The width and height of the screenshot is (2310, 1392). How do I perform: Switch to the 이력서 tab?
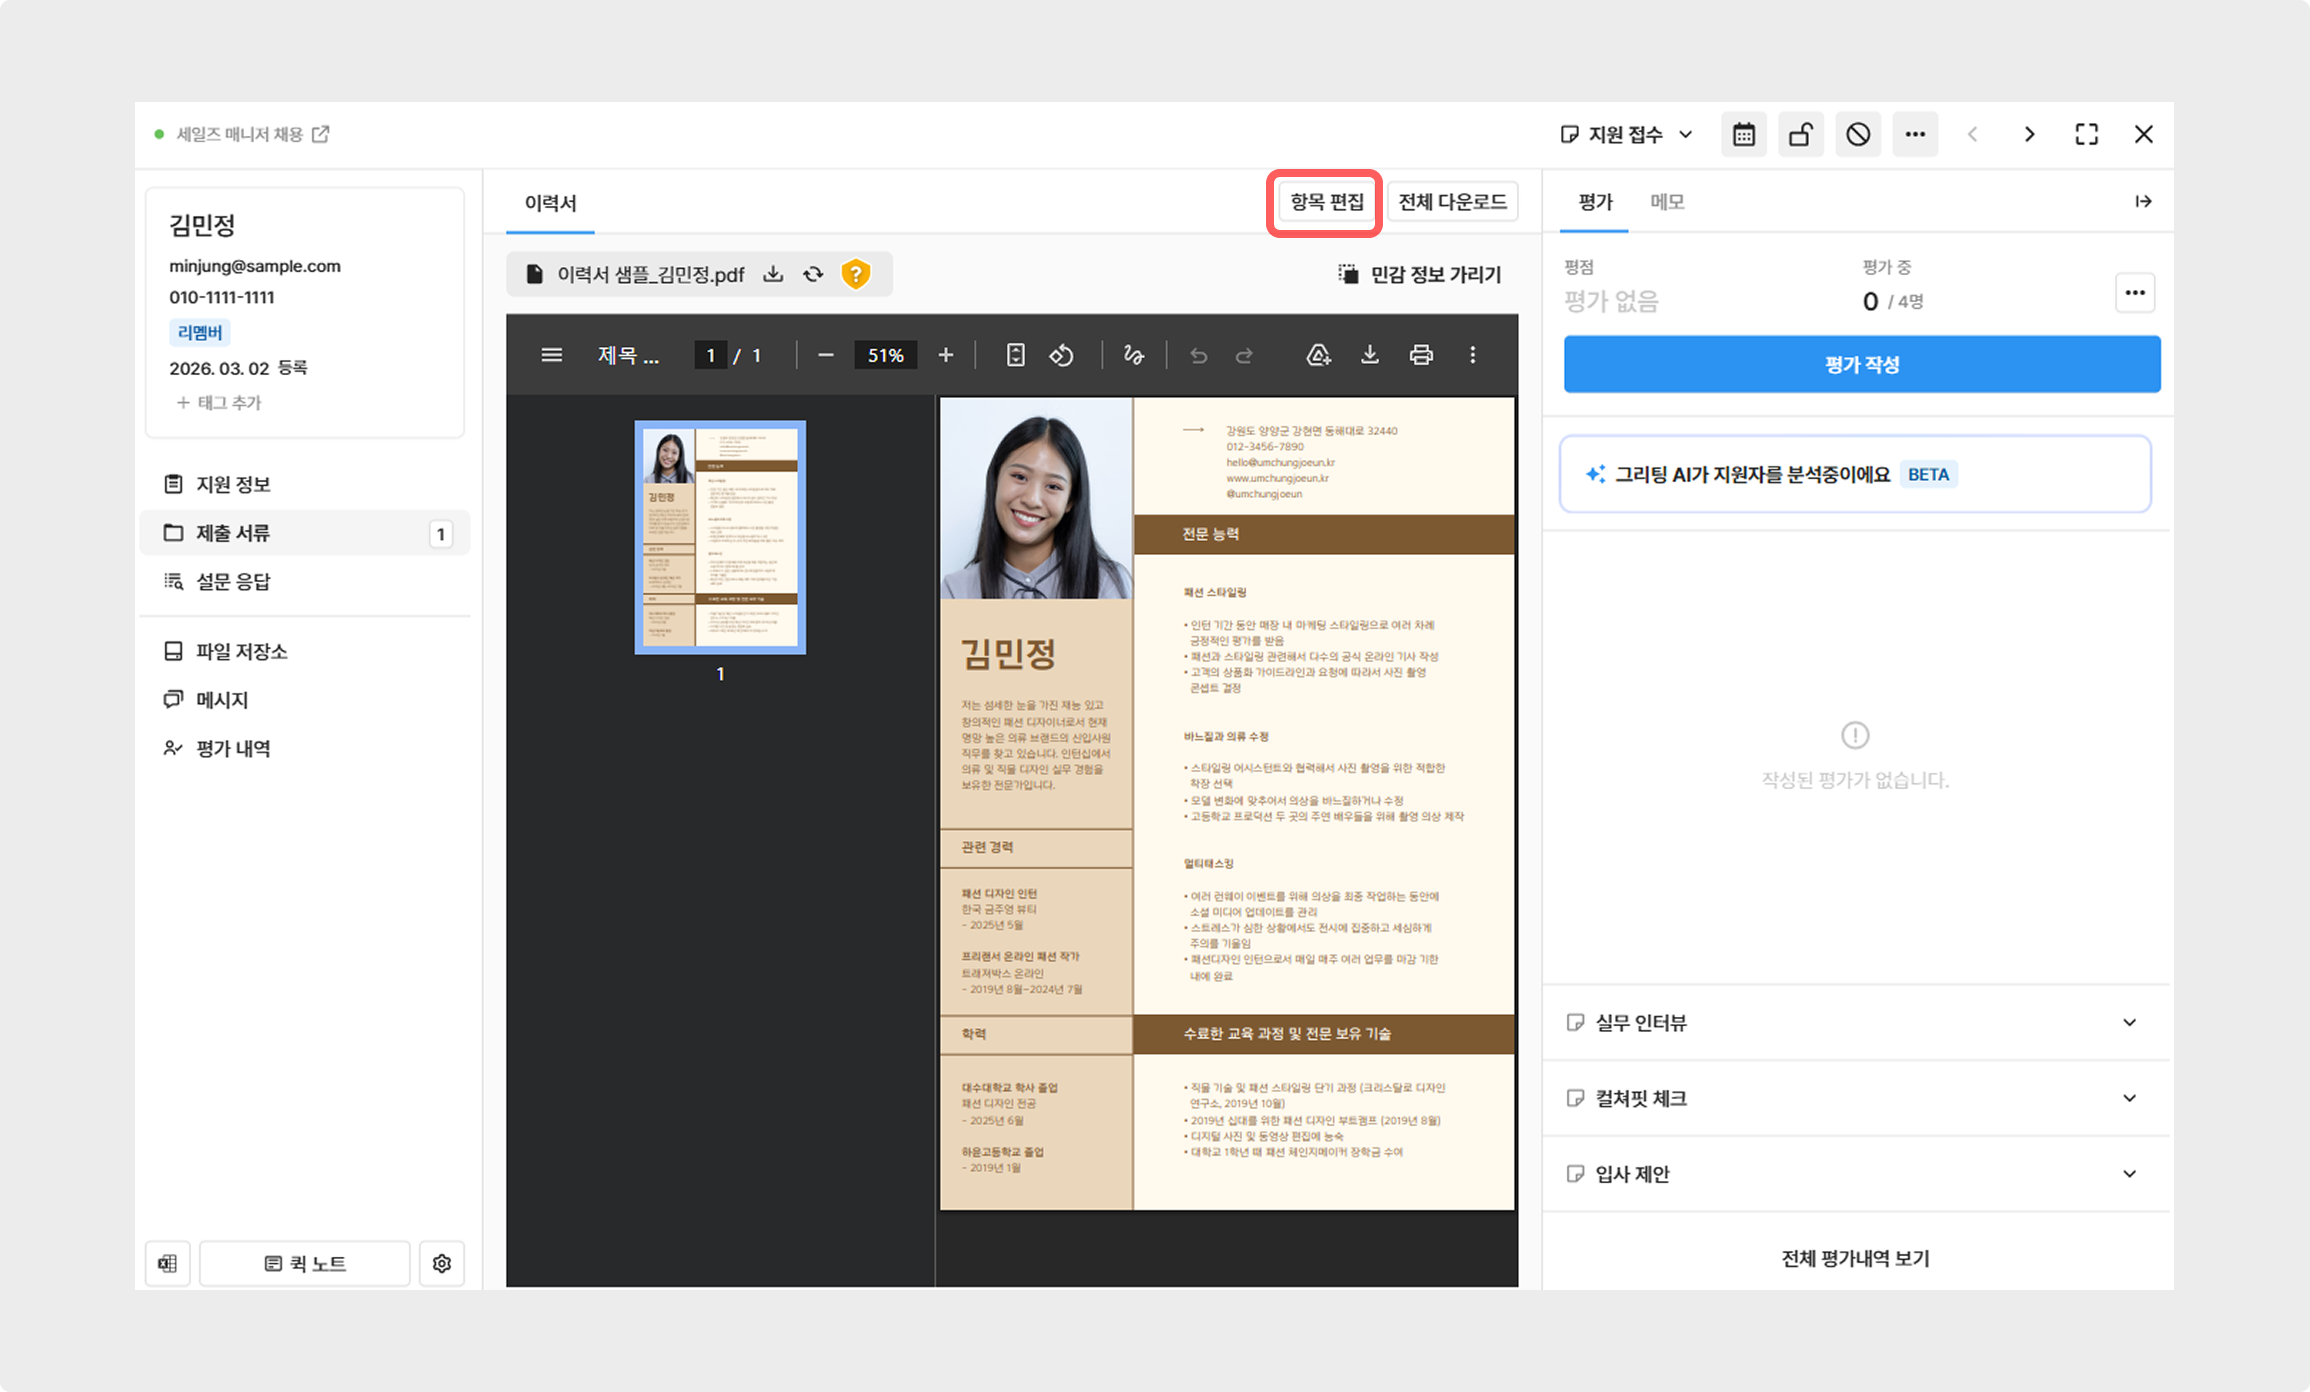pos(550,203)
